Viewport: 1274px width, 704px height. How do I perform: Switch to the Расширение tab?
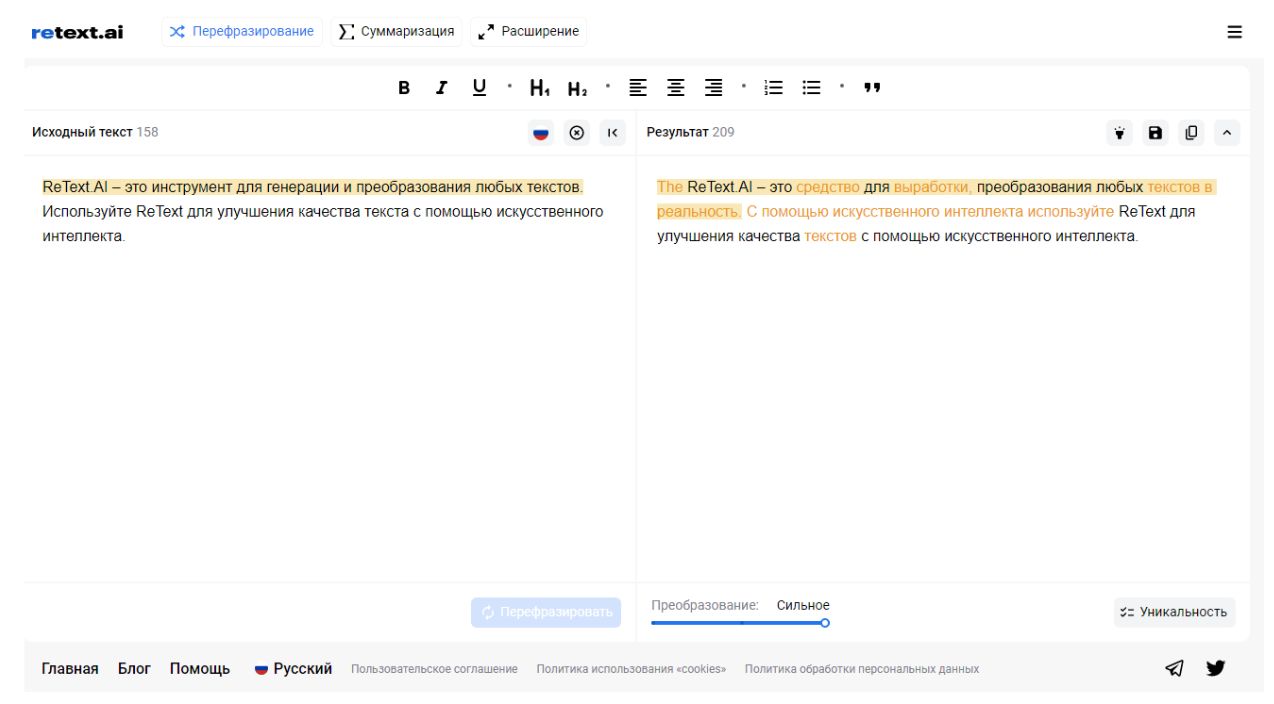pyautogui.click(x=529, y=32)
